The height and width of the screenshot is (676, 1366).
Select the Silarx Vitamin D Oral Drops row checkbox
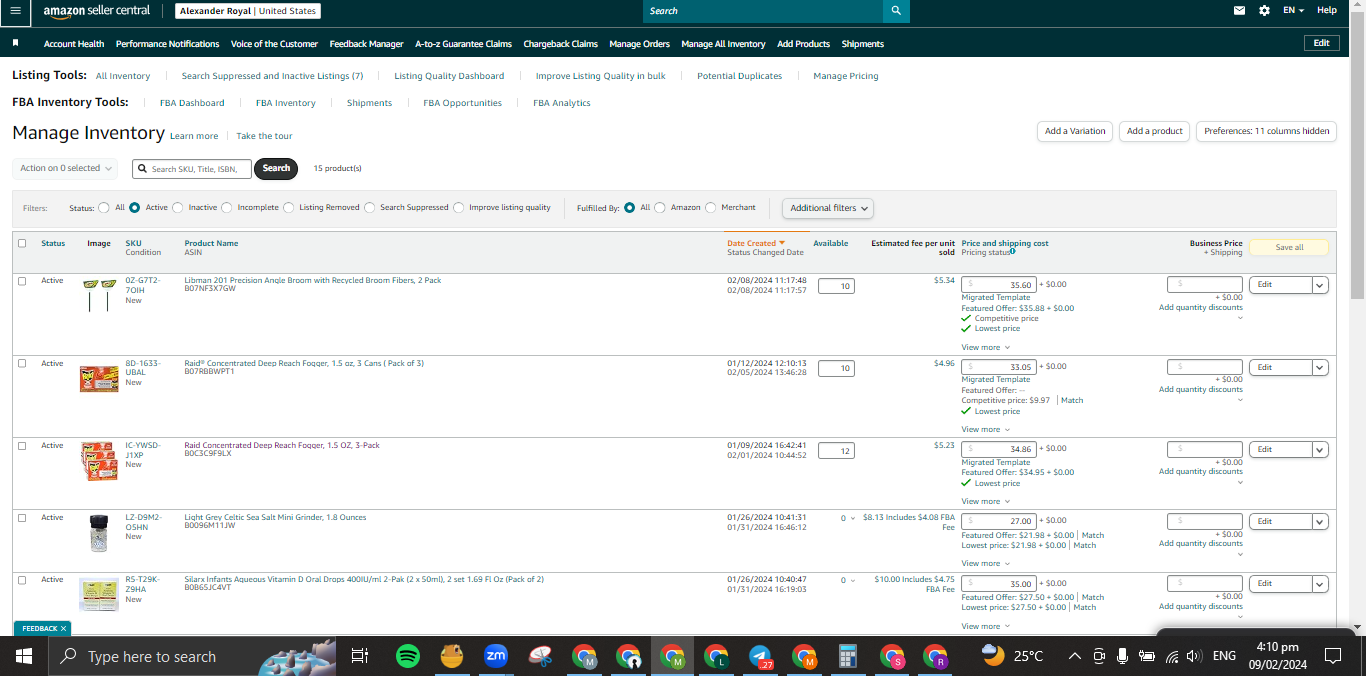22,580
